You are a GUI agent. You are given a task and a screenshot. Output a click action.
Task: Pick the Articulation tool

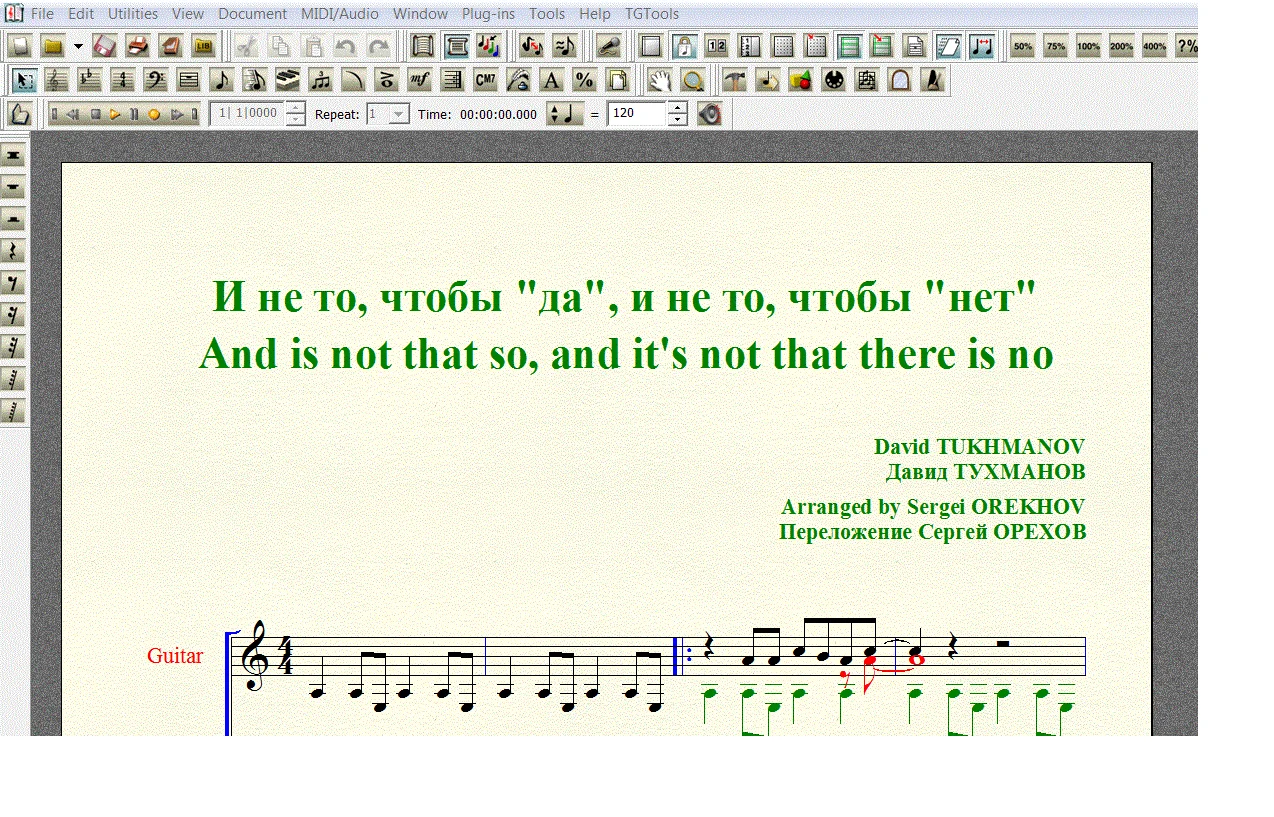pyautogui.click(x=386, y=80)
